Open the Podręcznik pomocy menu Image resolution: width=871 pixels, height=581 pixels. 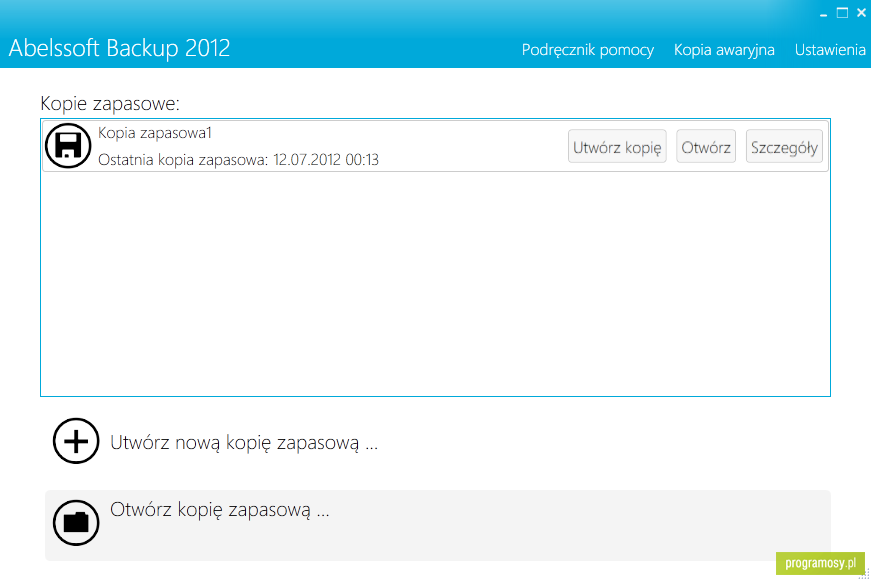(x=588, y=50)
